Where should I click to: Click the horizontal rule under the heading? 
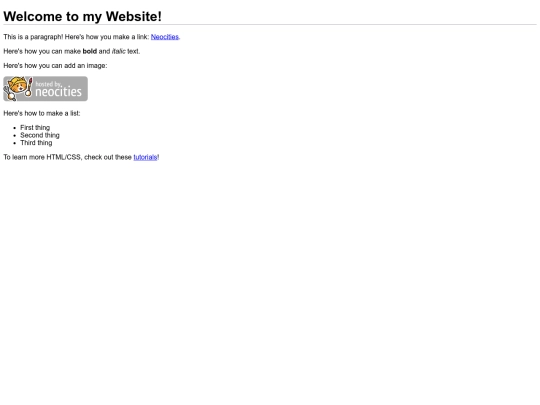click(270, 25)
